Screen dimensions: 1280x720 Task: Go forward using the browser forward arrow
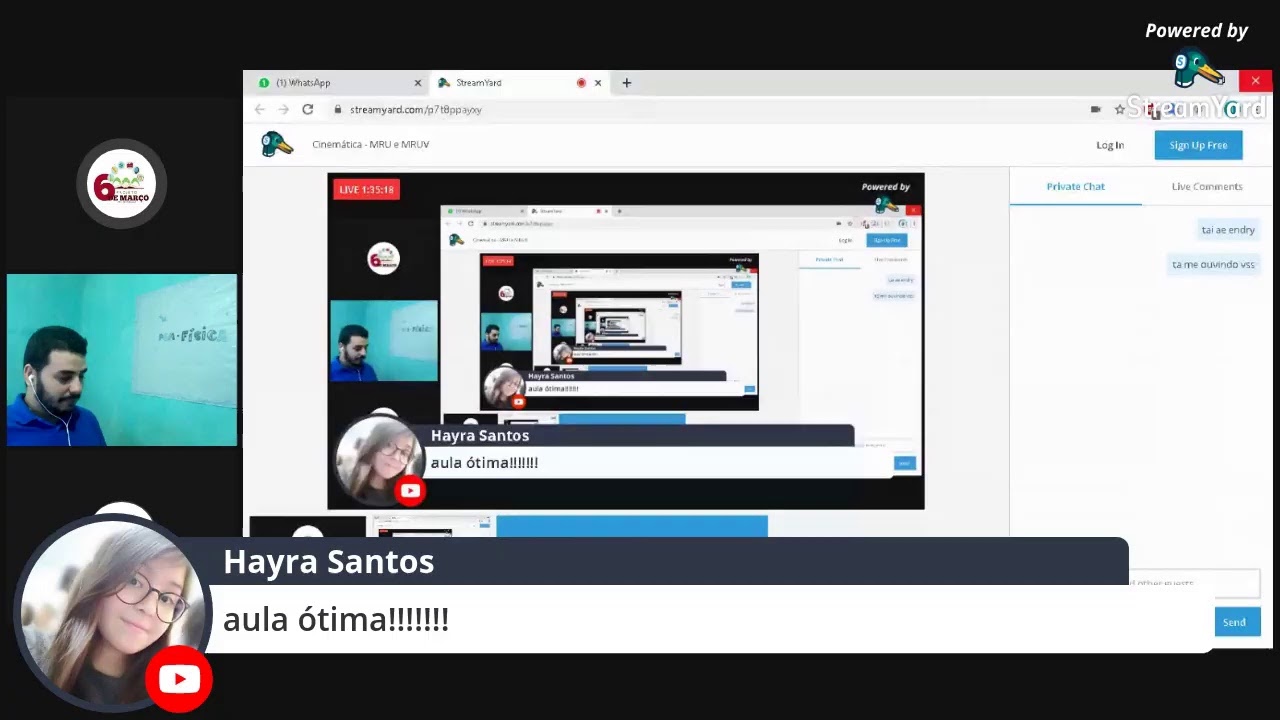(x=284, y=109)
